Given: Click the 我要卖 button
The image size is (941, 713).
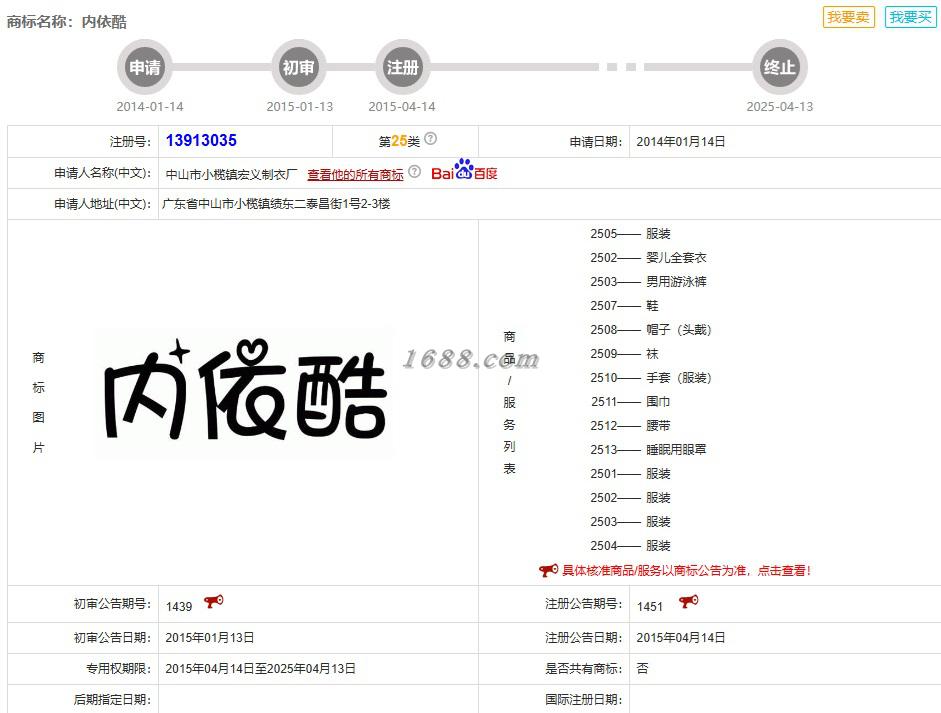Looking at the screenshot, I should [849, 17].
